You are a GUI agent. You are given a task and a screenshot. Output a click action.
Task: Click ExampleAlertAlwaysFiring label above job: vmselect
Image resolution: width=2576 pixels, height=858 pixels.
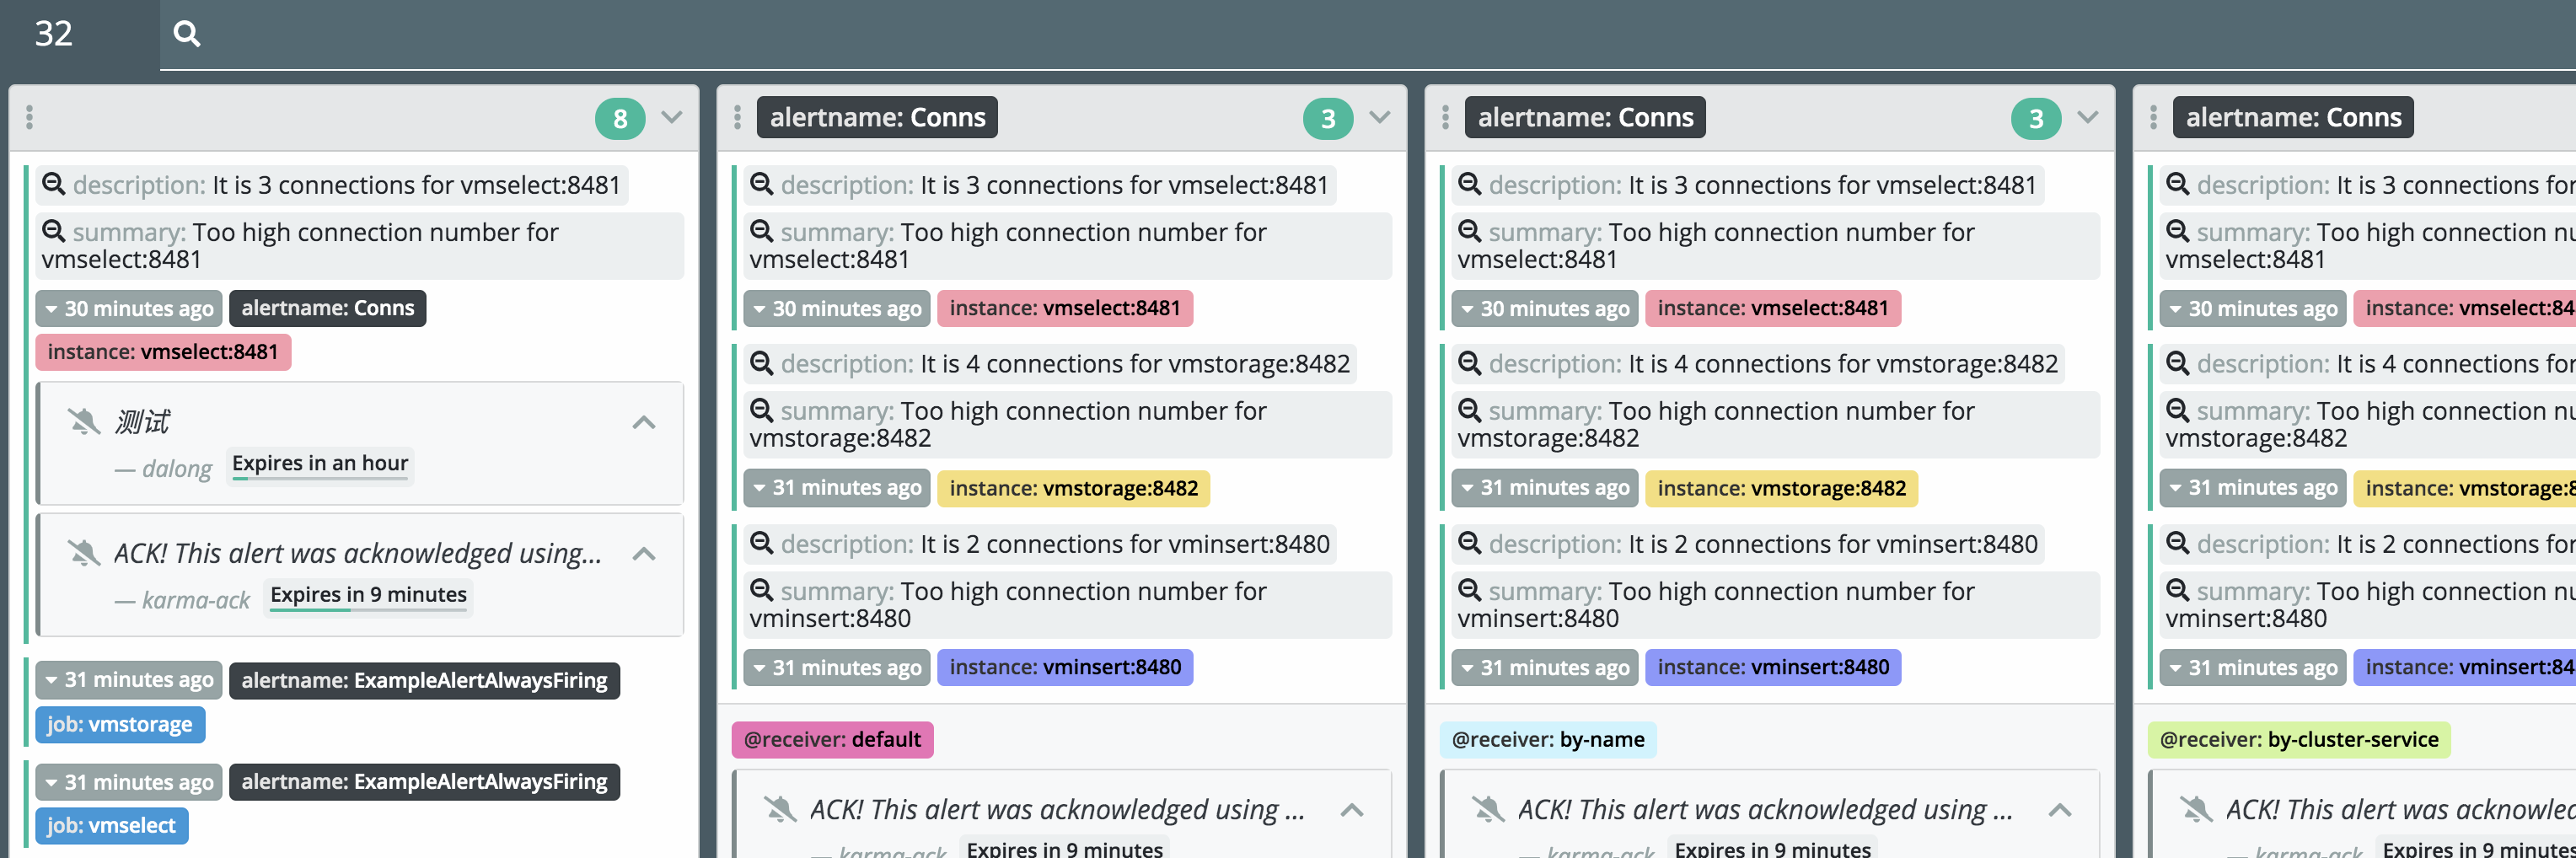[x=424, y=782]
